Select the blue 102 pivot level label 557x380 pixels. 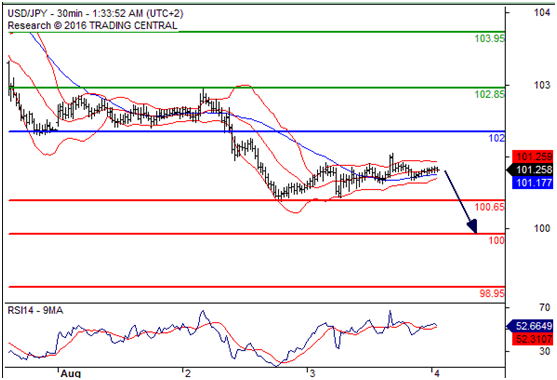497,138
